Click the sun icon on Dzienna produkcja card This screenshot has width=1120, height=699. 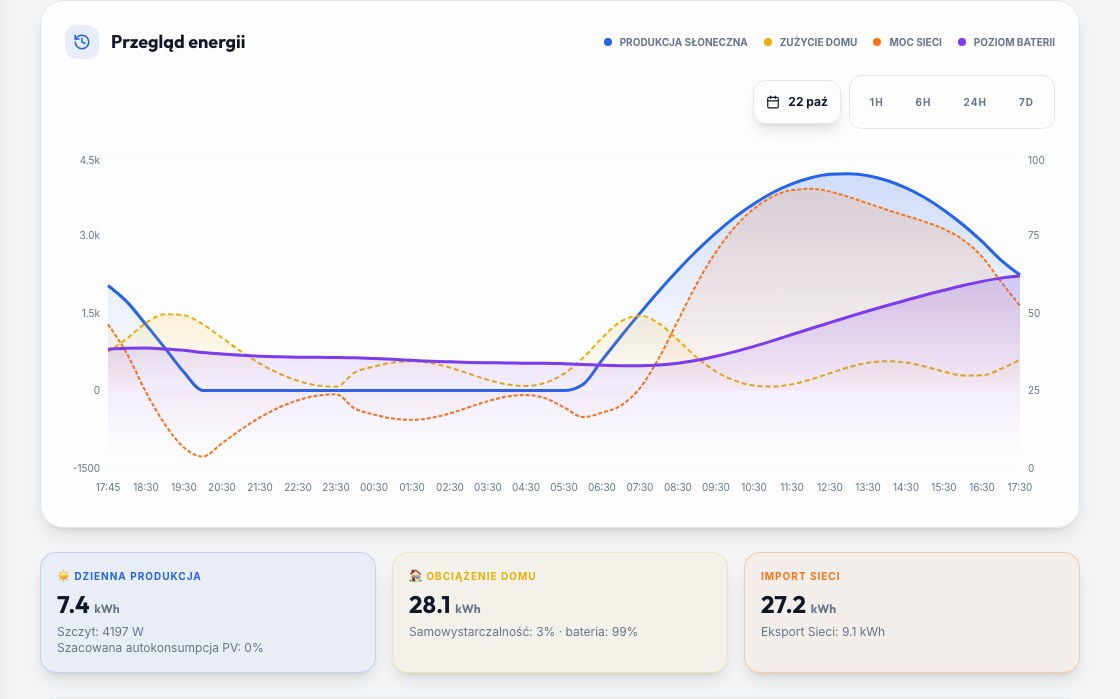64,575
